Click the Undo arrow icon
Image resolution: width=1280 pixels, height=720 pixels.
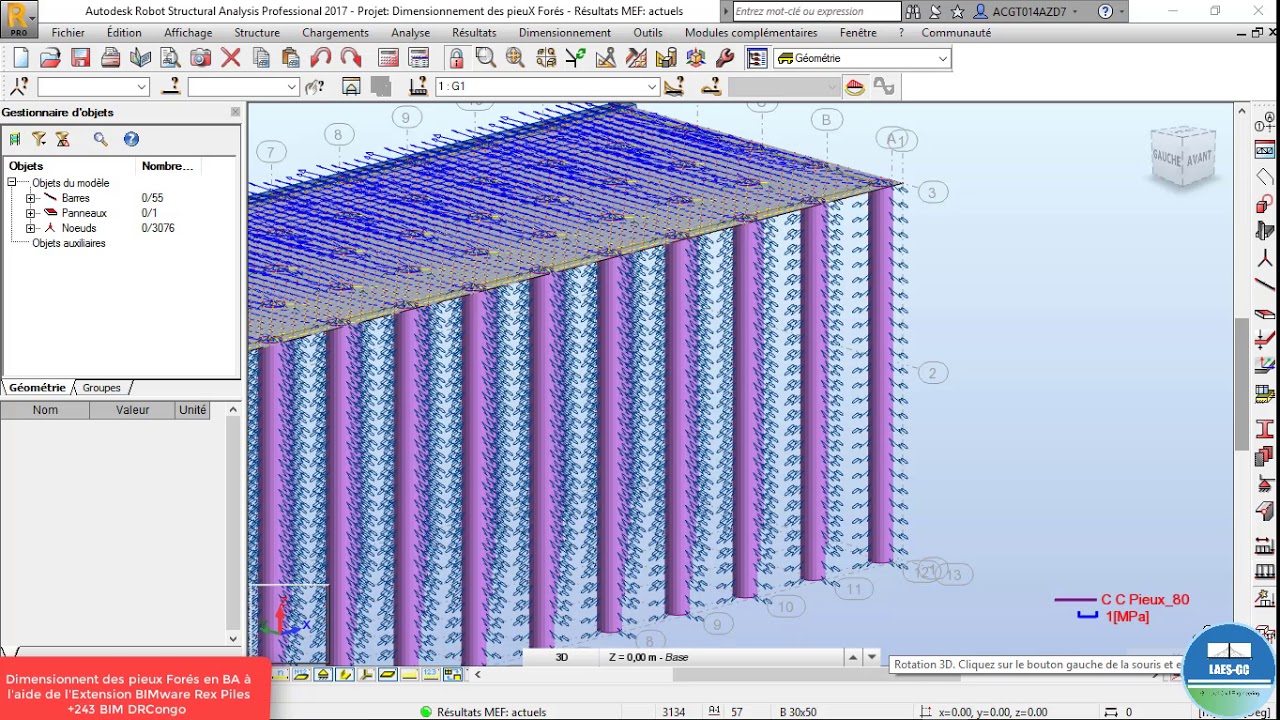pos(321,58)
